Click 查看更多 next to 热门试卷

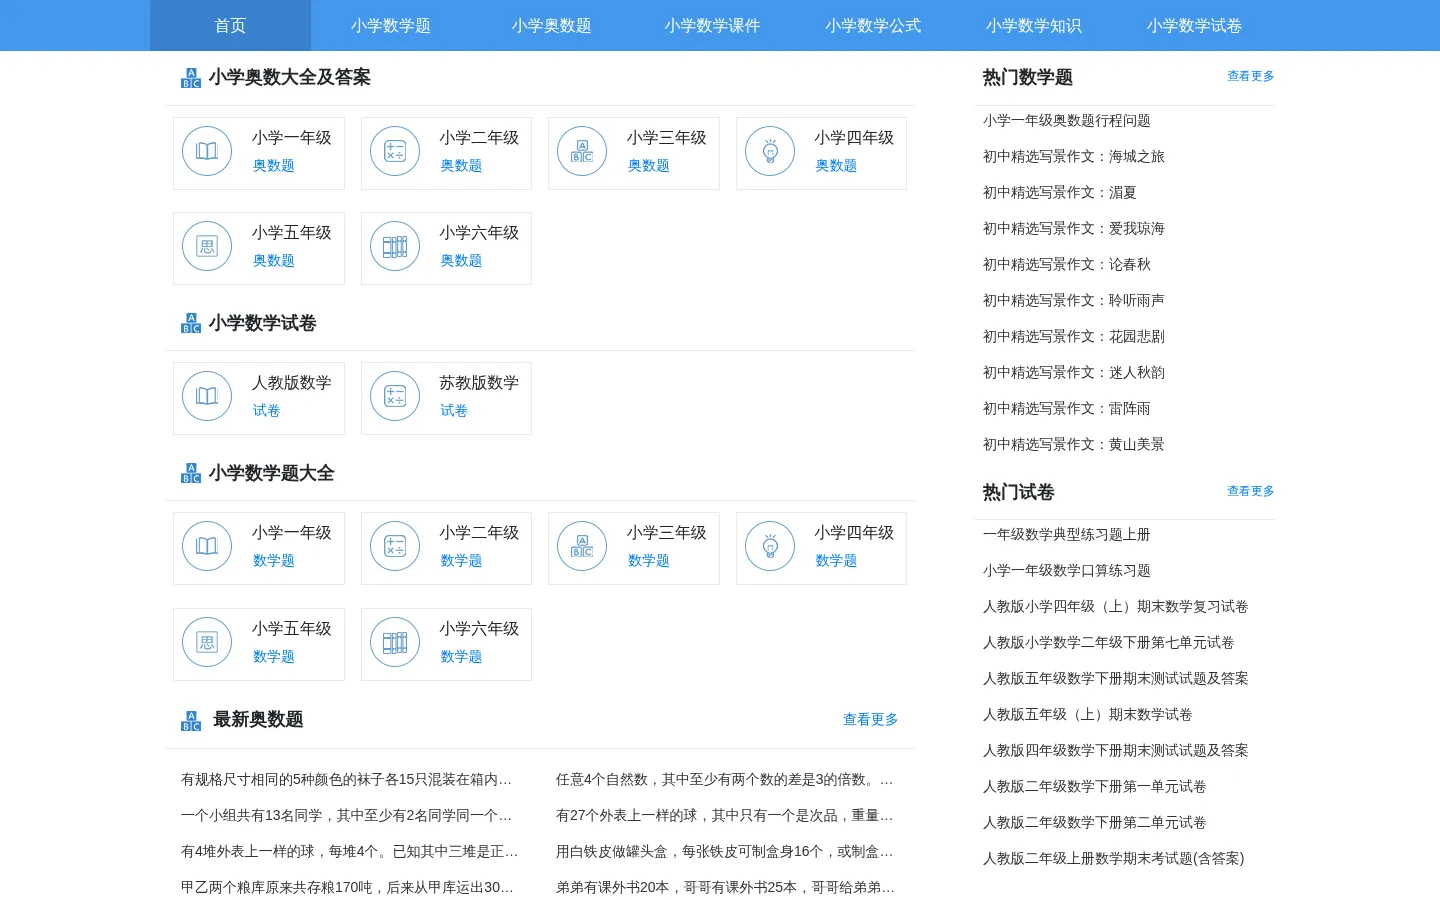[1251, 491]
